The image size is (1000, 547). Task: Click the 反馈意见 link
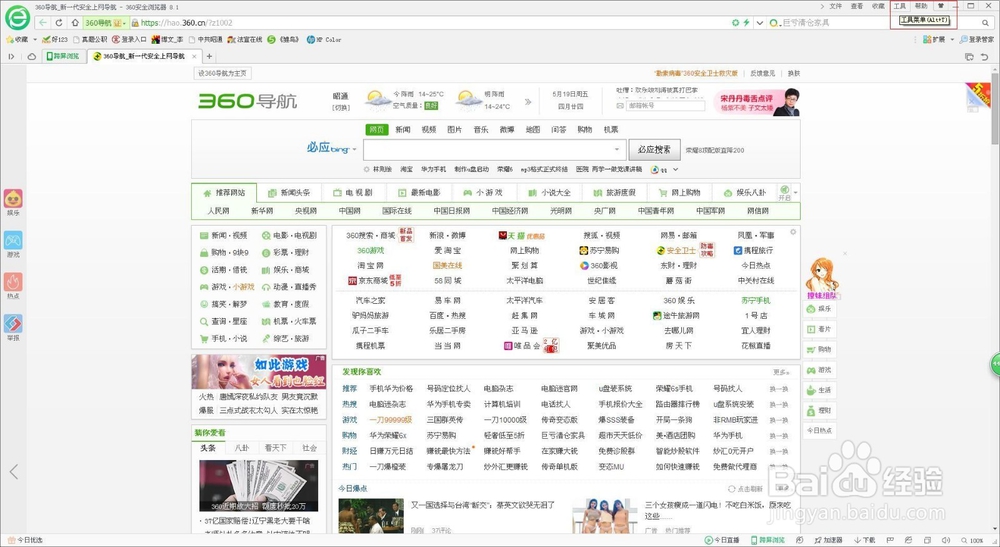coord(763,73)
